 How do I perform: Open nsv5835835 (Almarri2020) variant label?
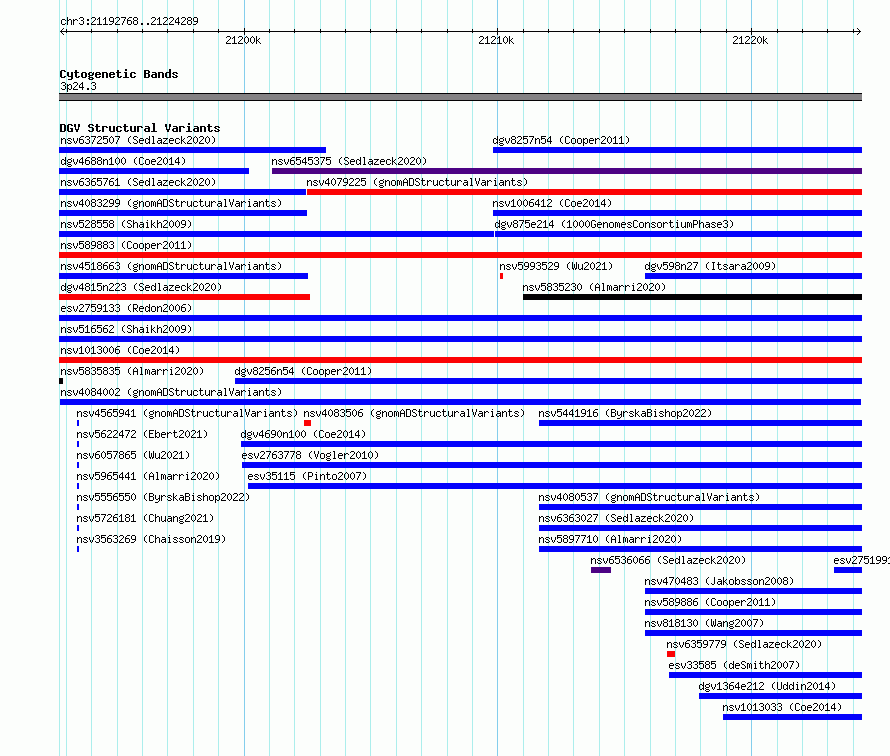(x=132, y=371)
